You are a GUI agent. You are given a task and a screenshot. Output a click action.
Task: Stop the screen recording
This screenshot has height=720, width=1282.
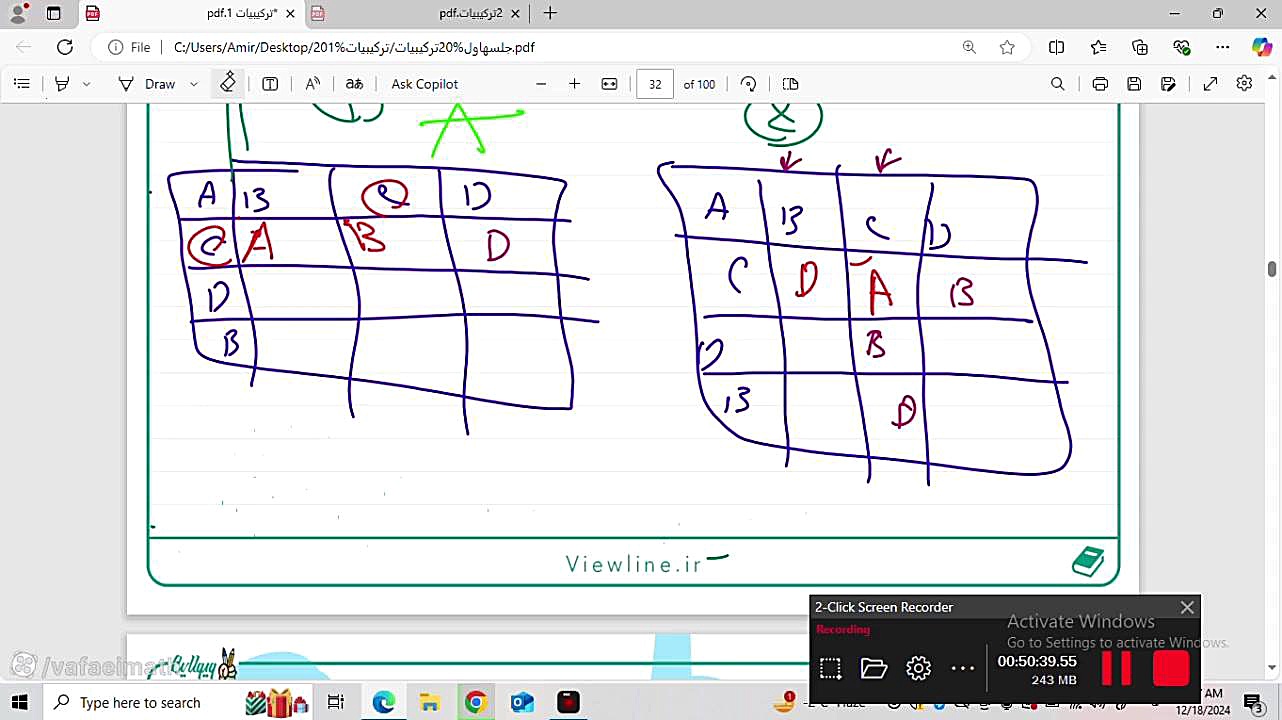[1171, 668]
